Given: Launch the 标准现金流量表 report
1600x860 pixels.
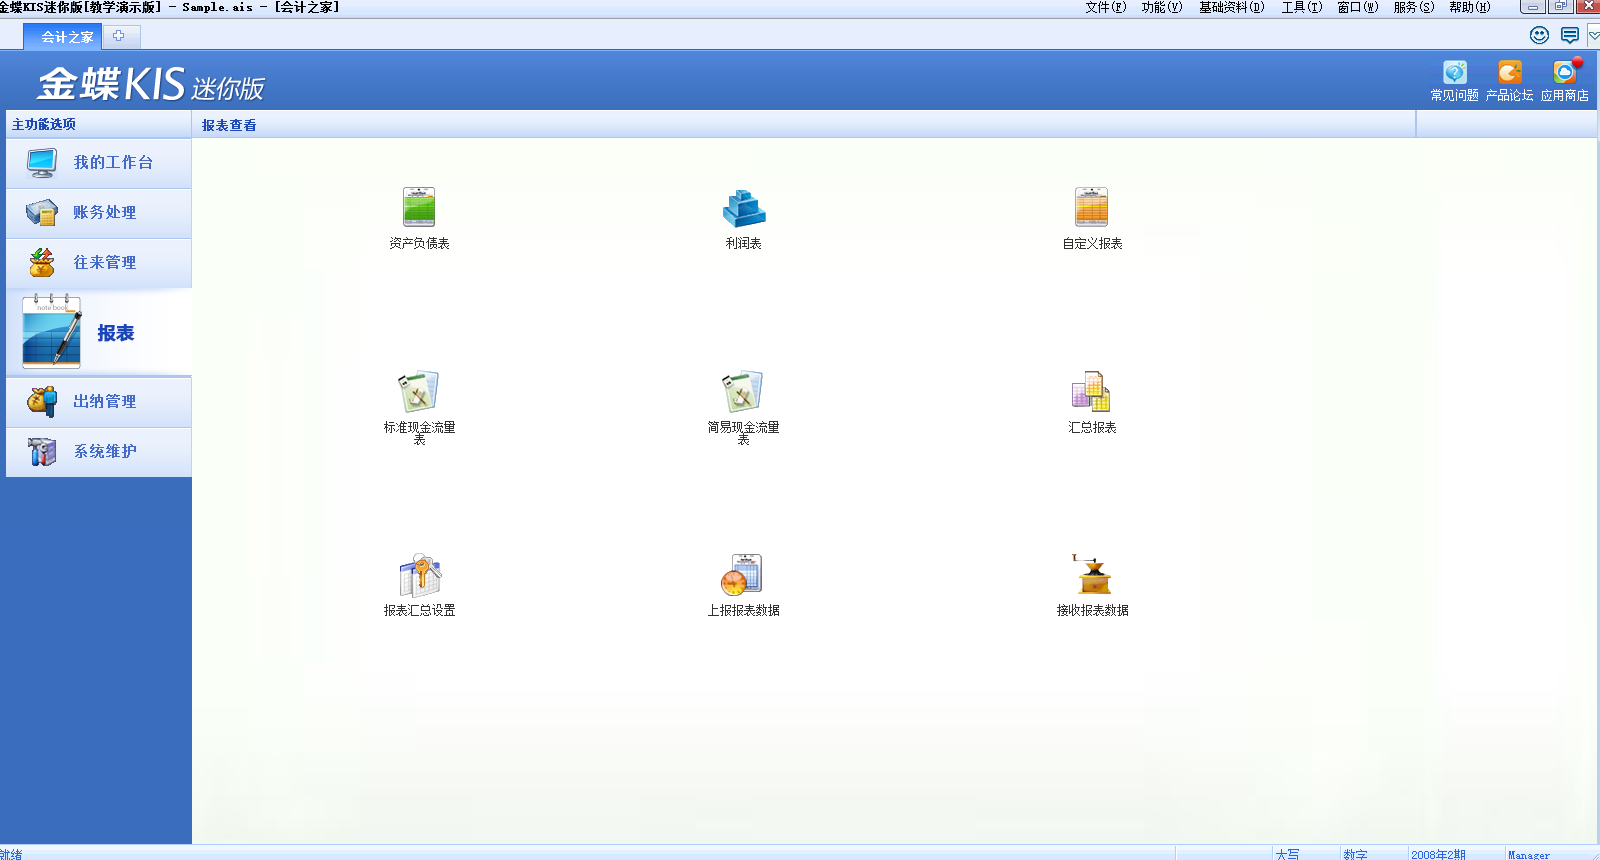Looking at the screenshot, I should coord(419,392).
